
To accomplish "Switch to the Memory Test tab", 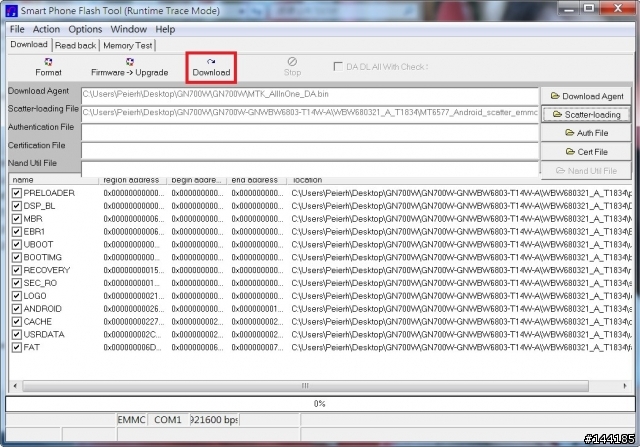I will pos(127,45).
